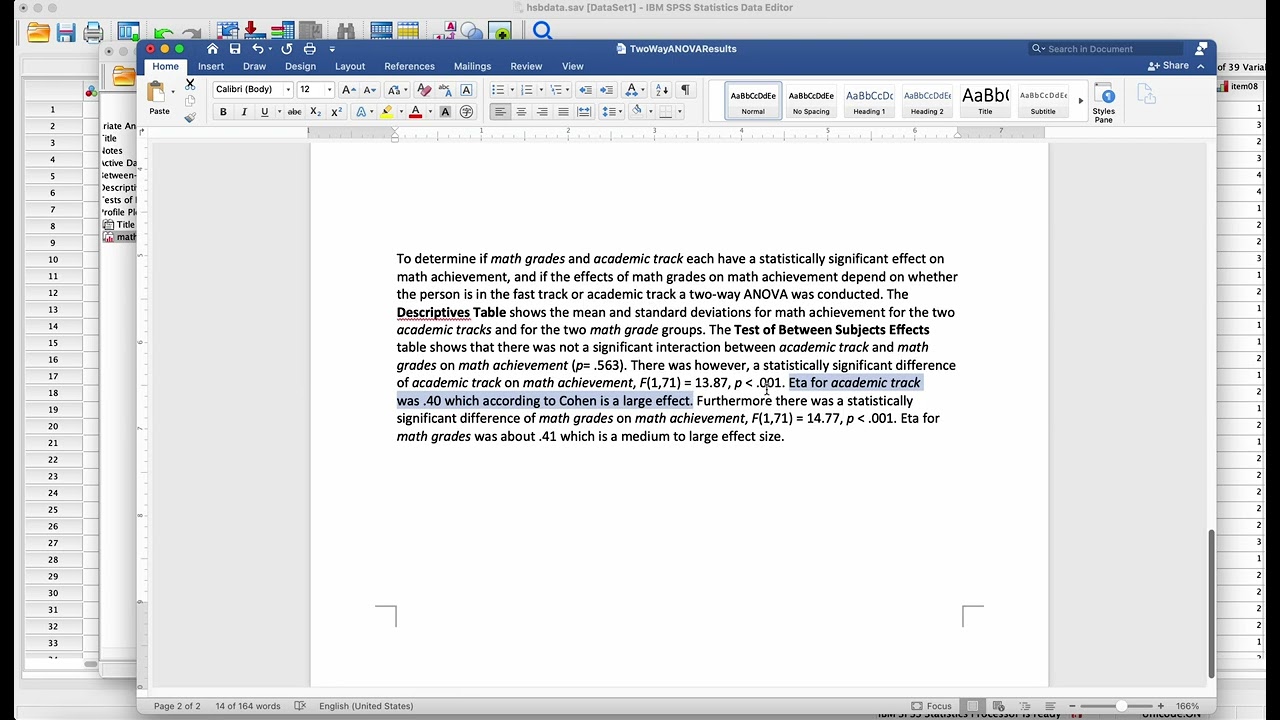This screenshot has width=1280, height=720.
Task: Undo the last action in Word
Action: point(258,49)
